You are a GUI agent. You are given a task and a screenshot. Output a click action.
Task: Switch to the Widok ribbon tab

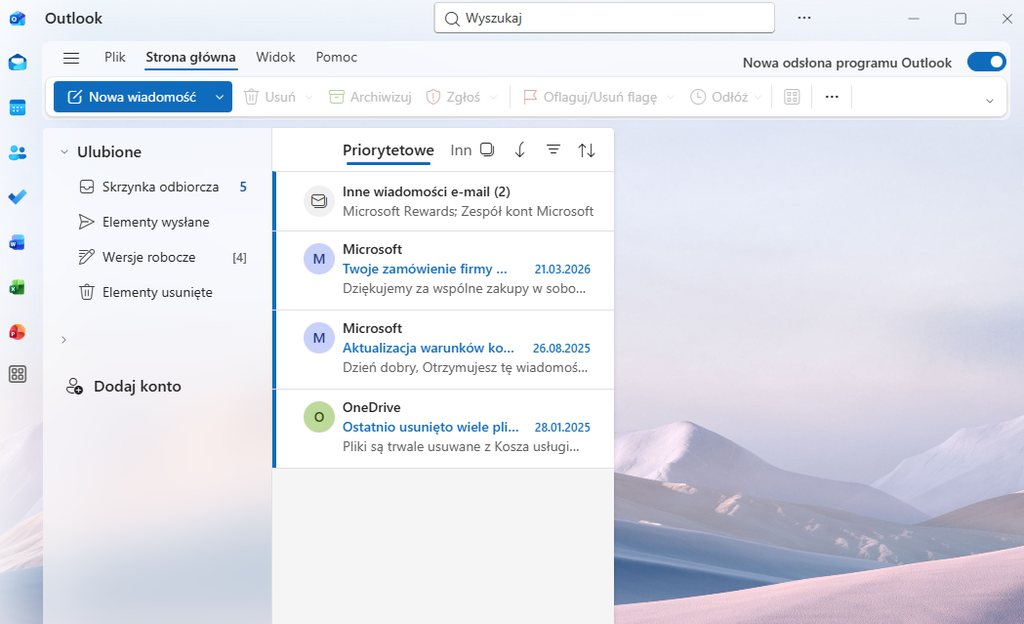click(x=276, y=57)
